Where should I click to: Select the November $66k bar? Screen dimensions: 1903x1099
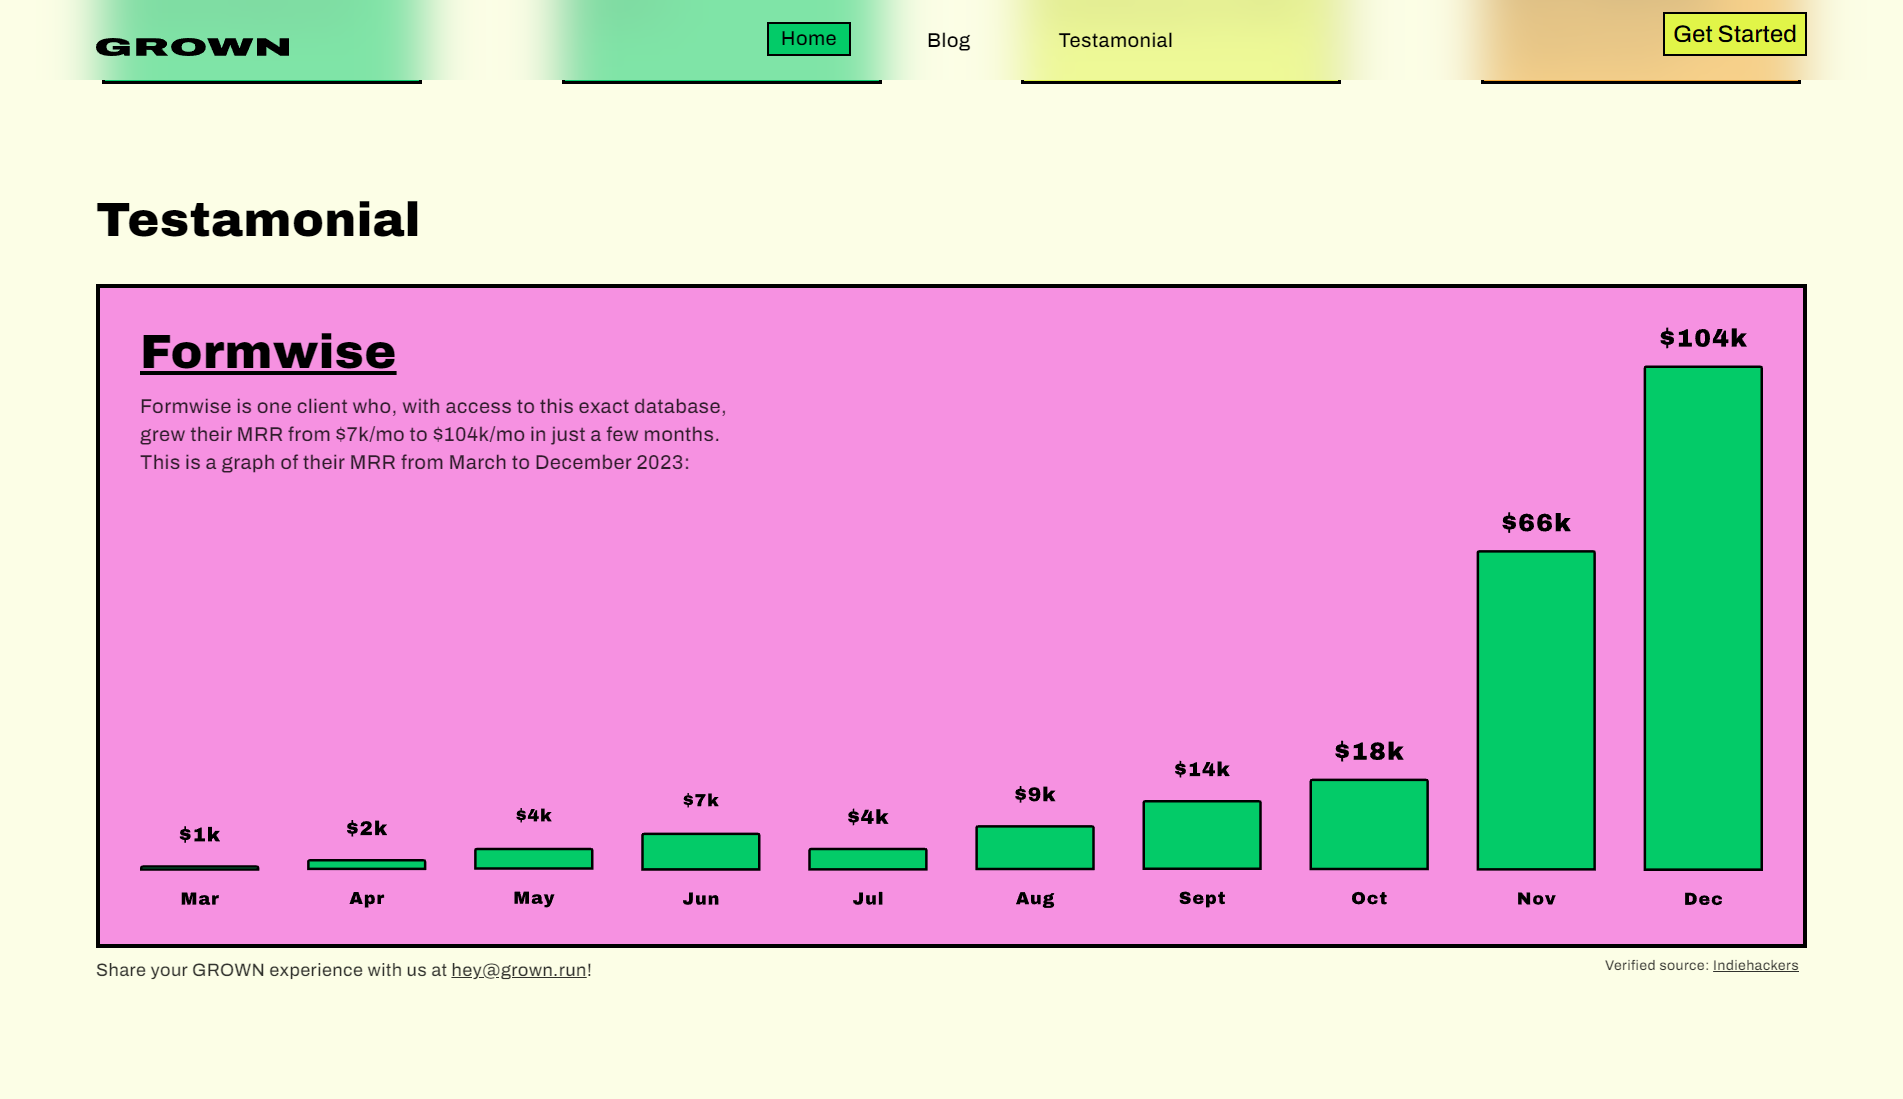1536,710
